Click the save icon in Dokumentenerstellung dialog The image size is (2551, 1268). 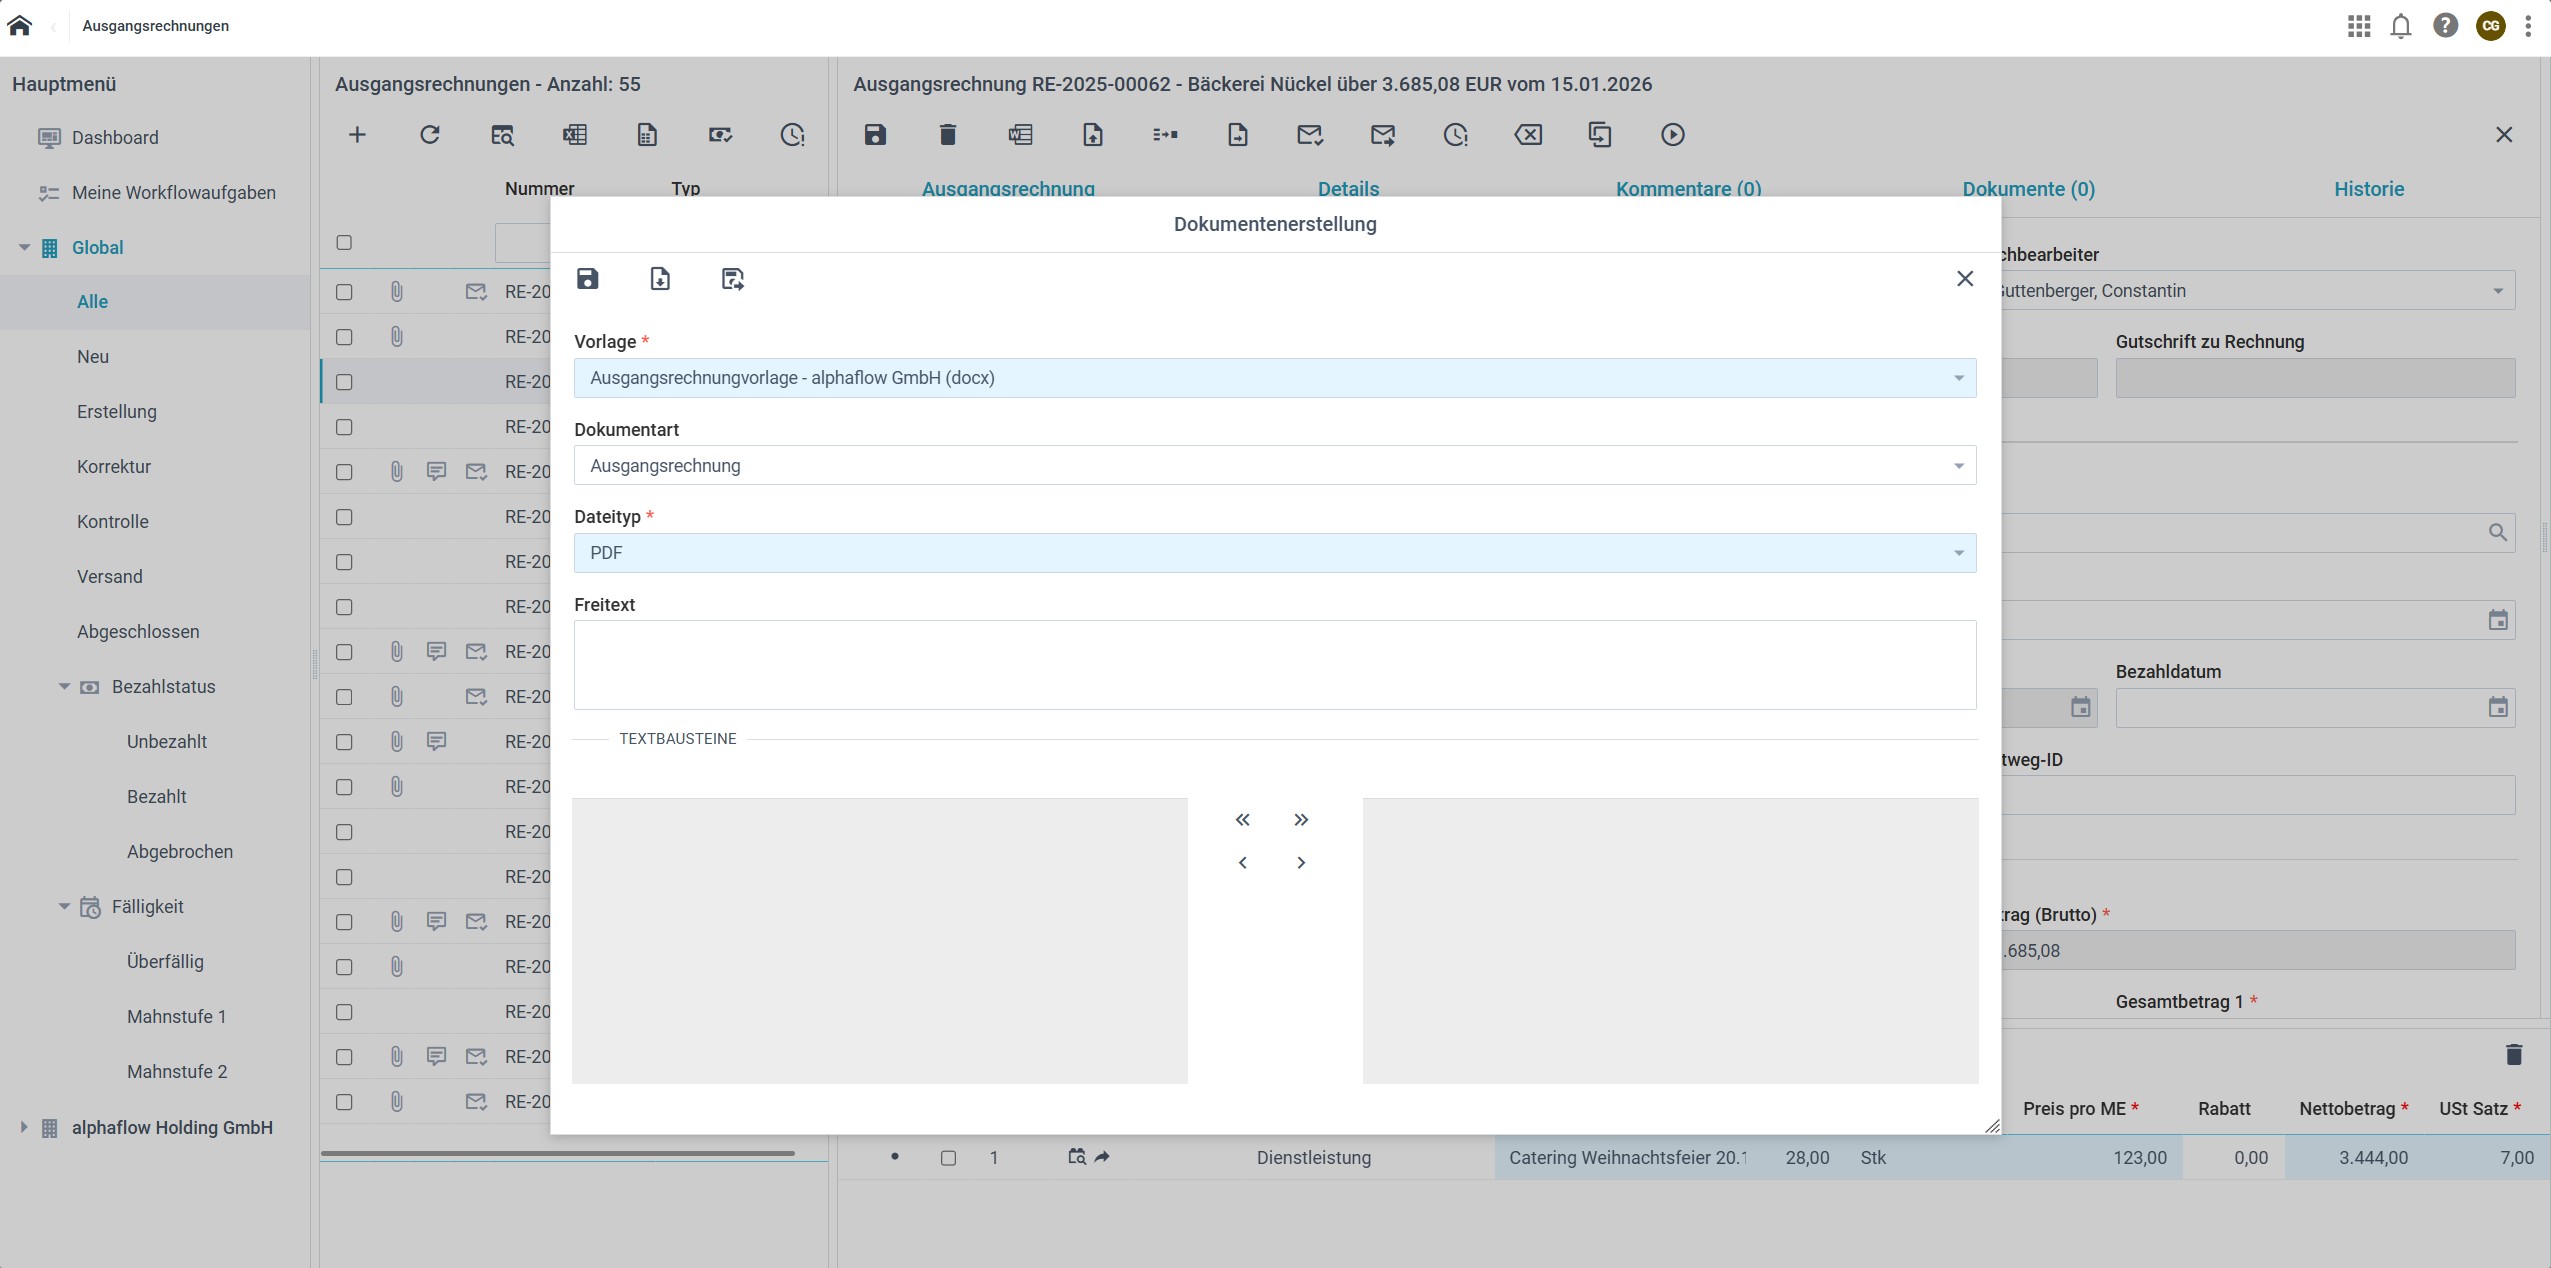point(588,279)
